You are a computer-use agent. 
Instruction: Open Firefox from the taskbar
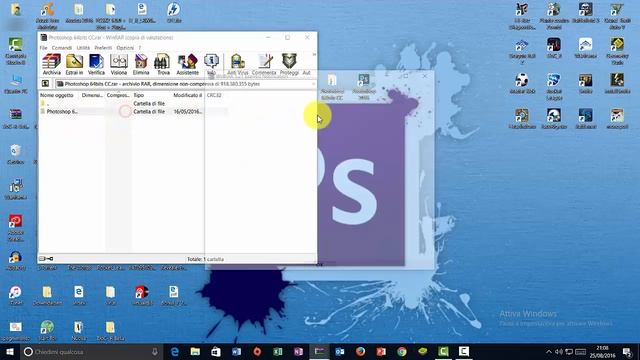(x=360, y=351)
